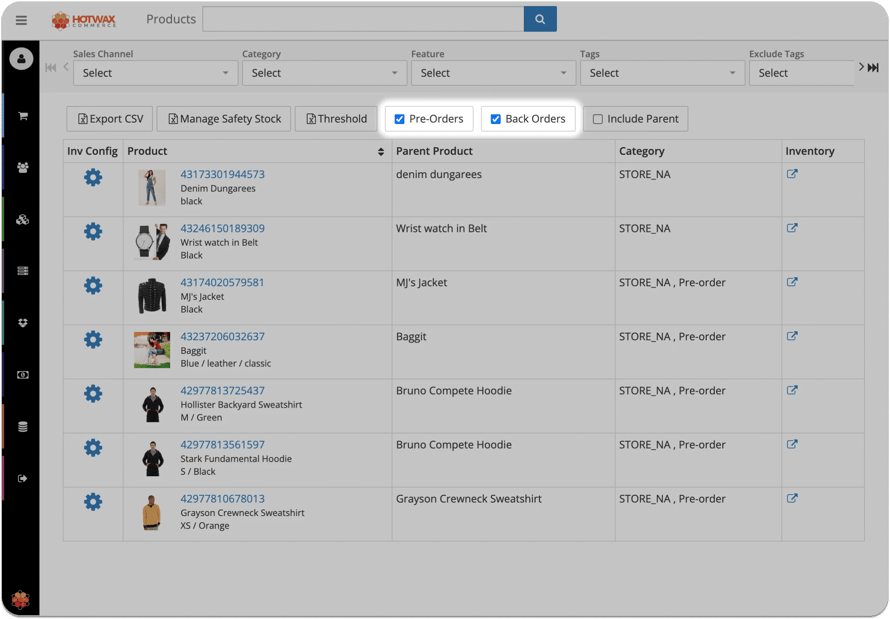Open product link 43173301944573
The height and width of the screenshot is (619, 890).
[222, 174]
